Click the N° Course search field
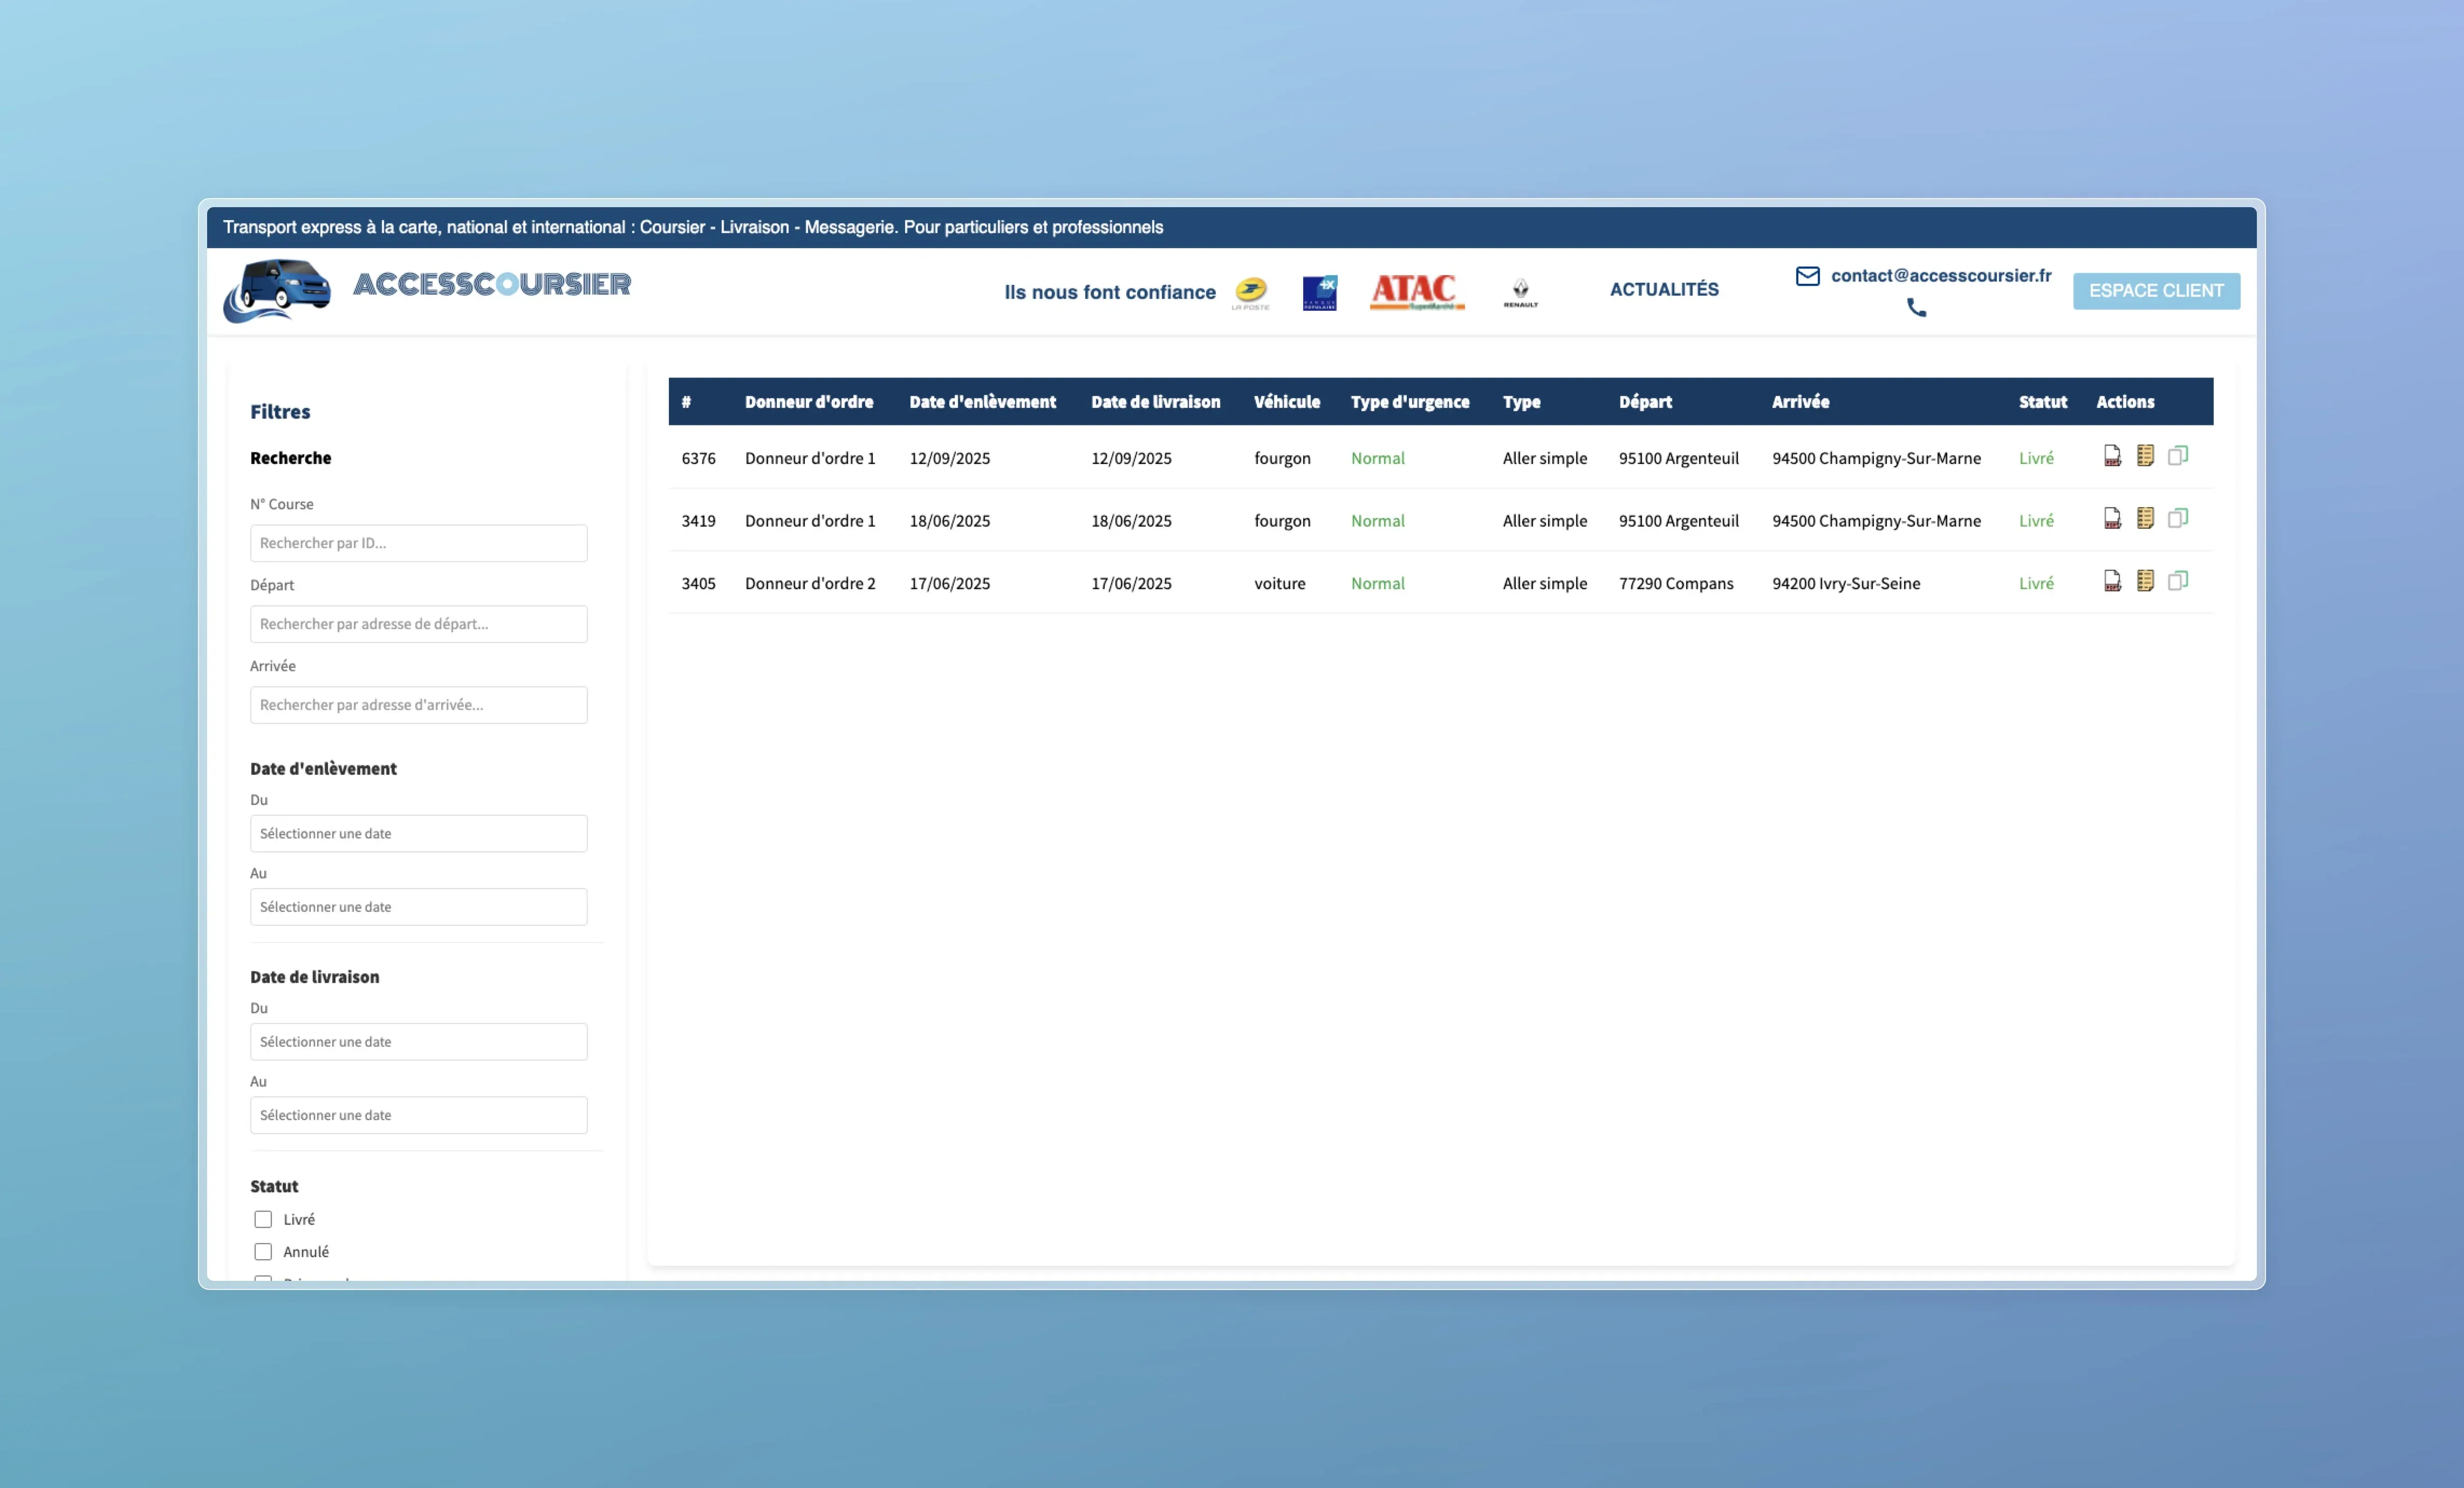 tap(418, 543)
